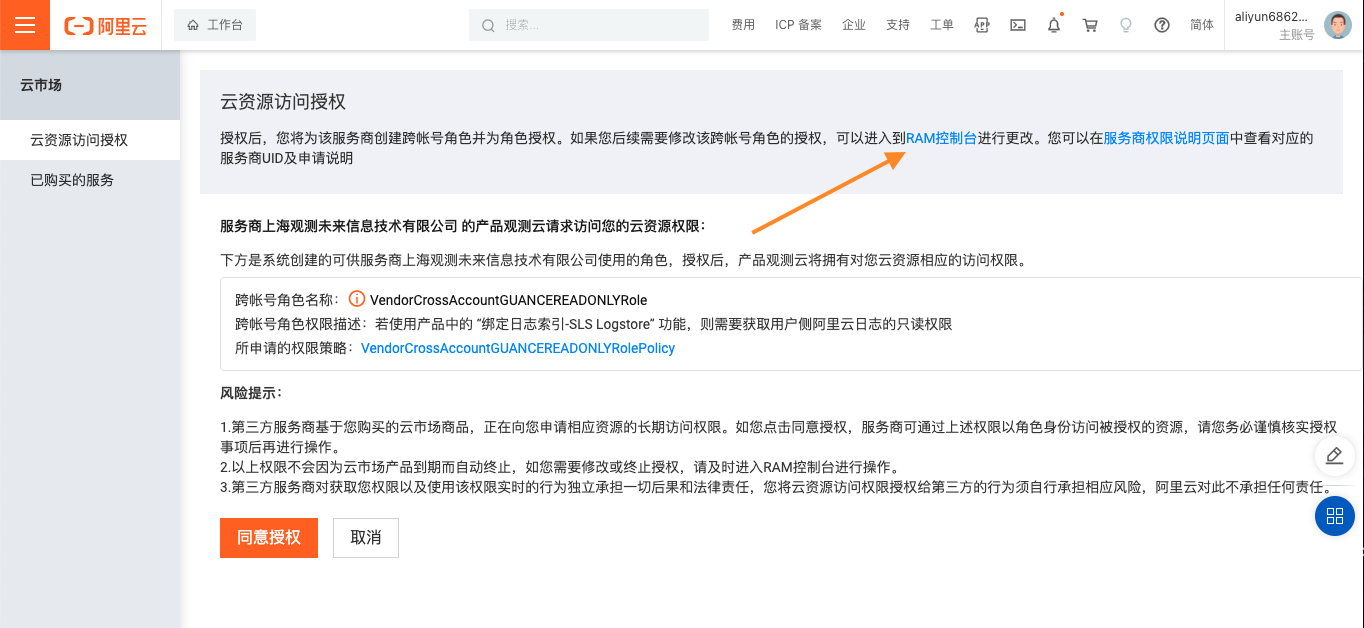Open the notifications bell
This screenshot has height=628, width=1364.
1054,25
